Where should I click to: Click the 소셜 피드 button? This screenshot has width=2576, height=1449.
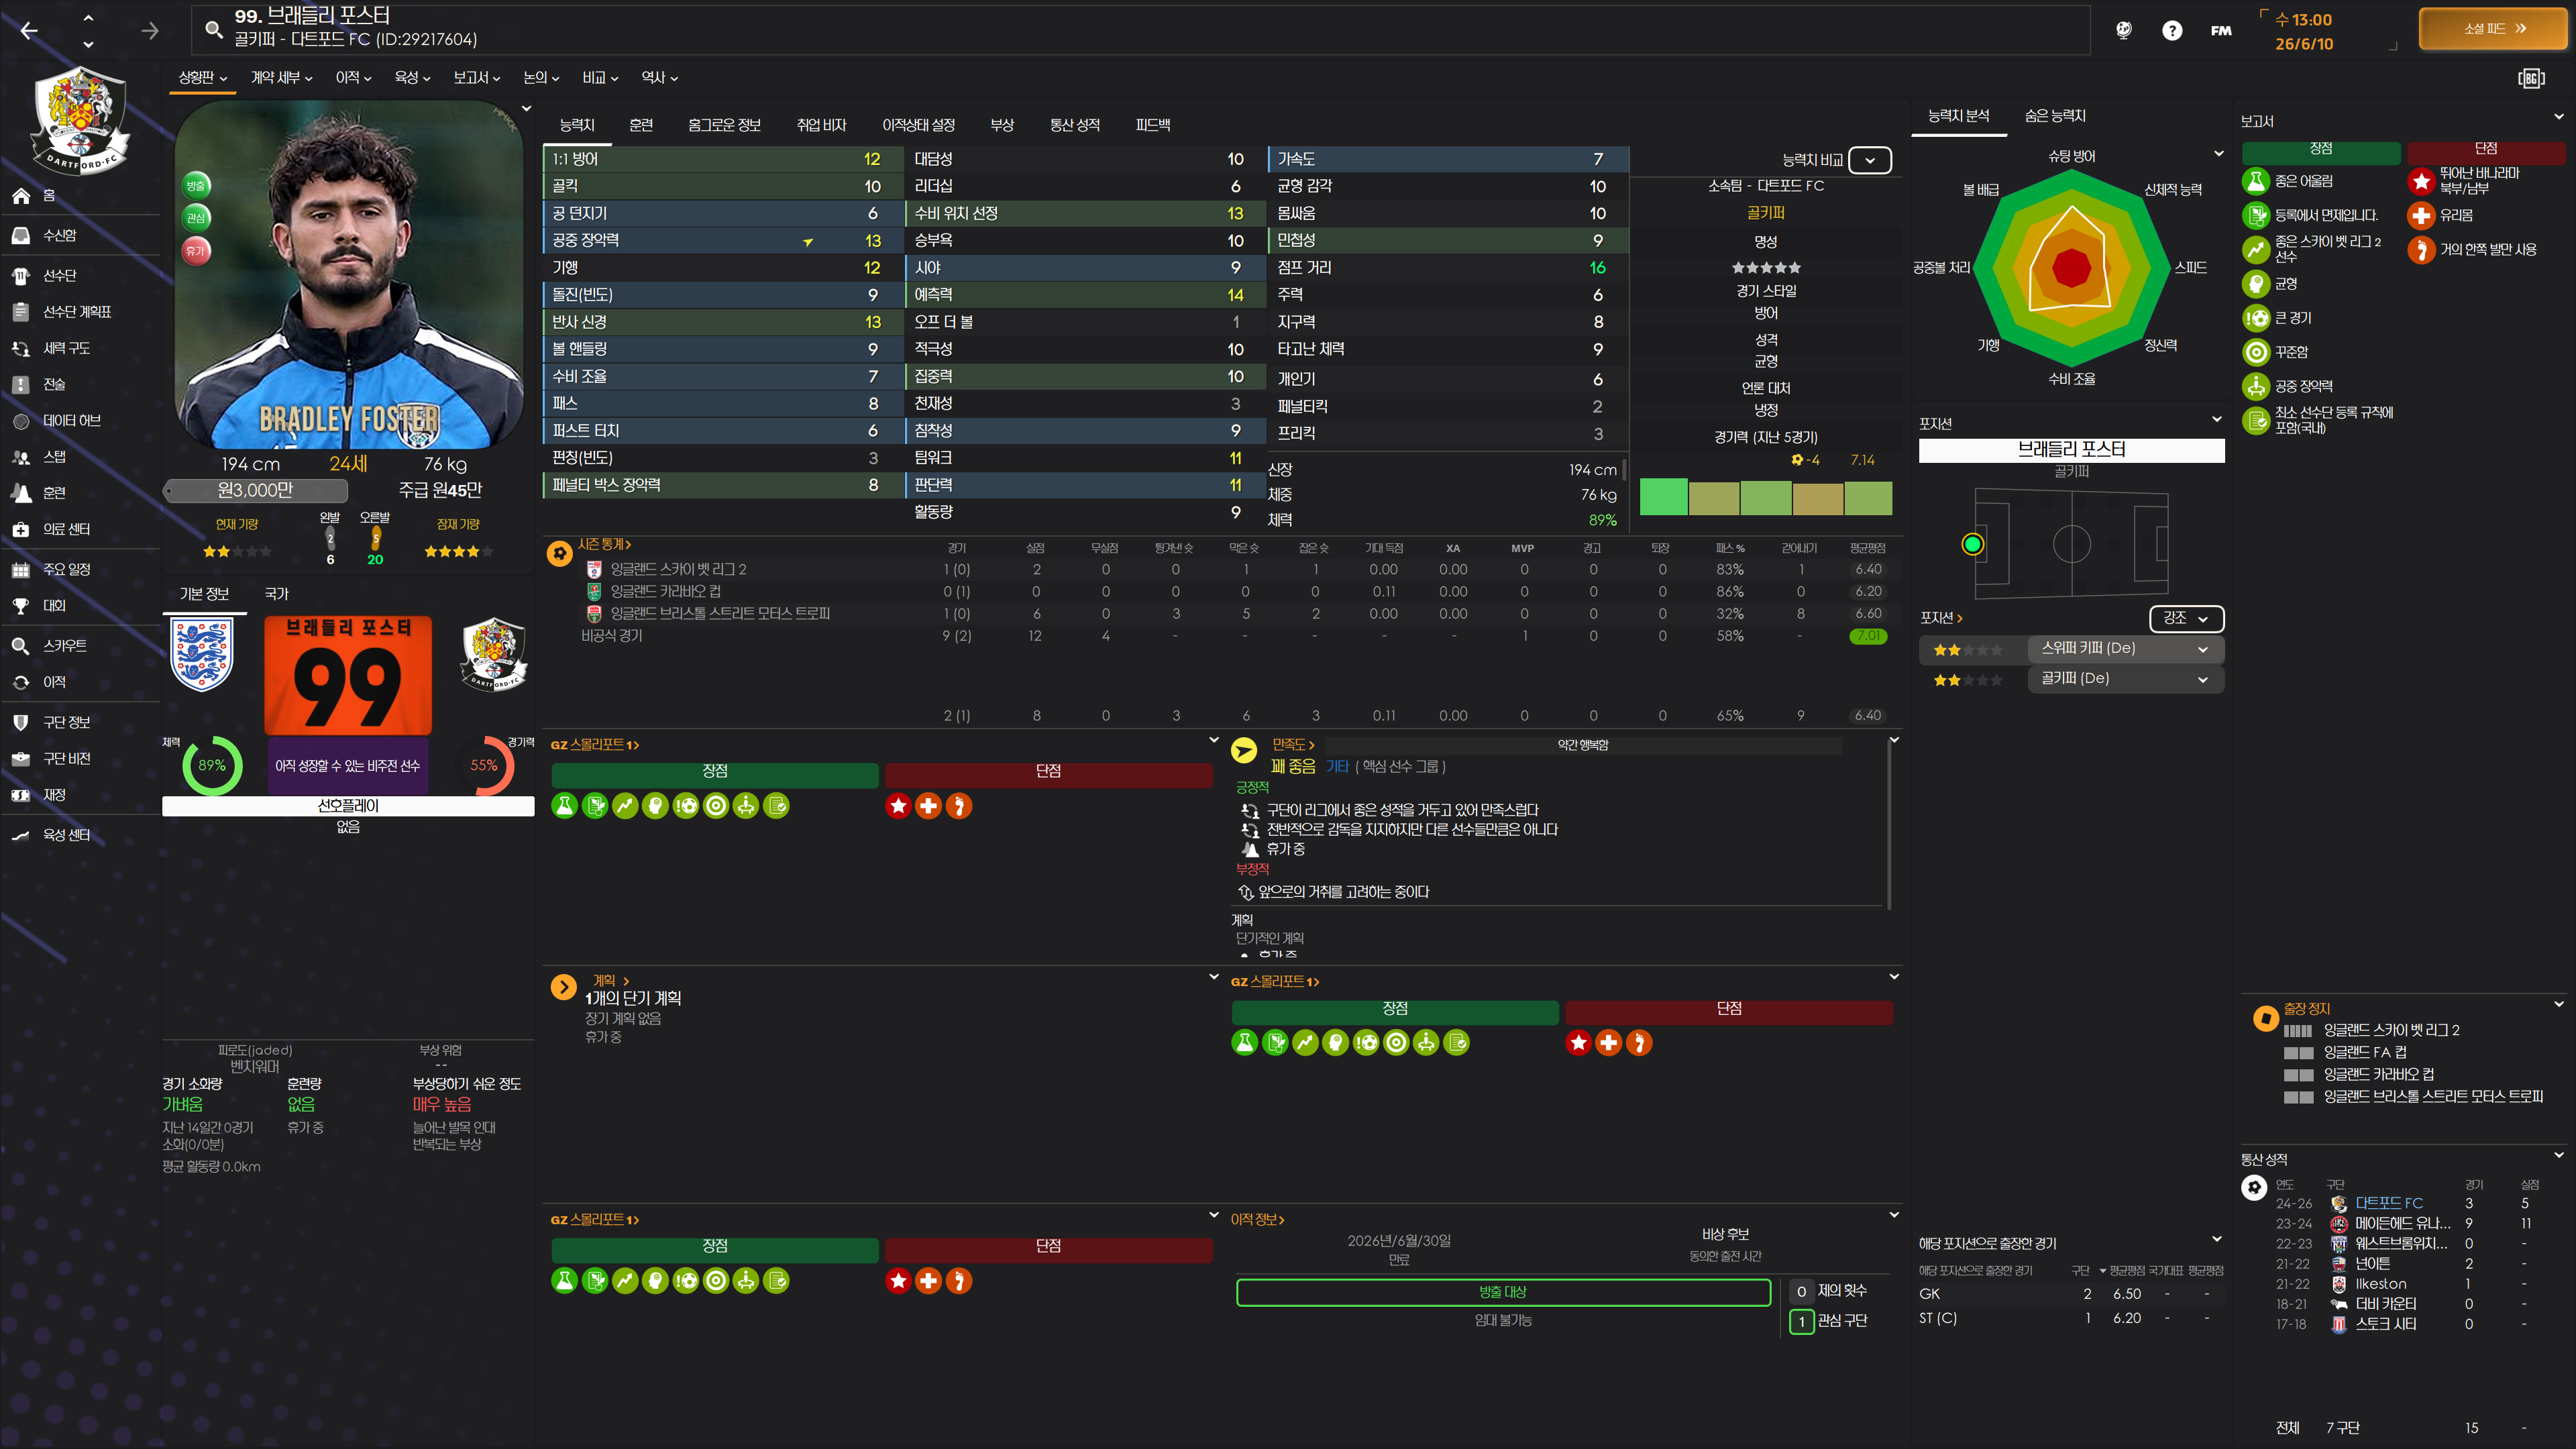(x=2493, y=29)
